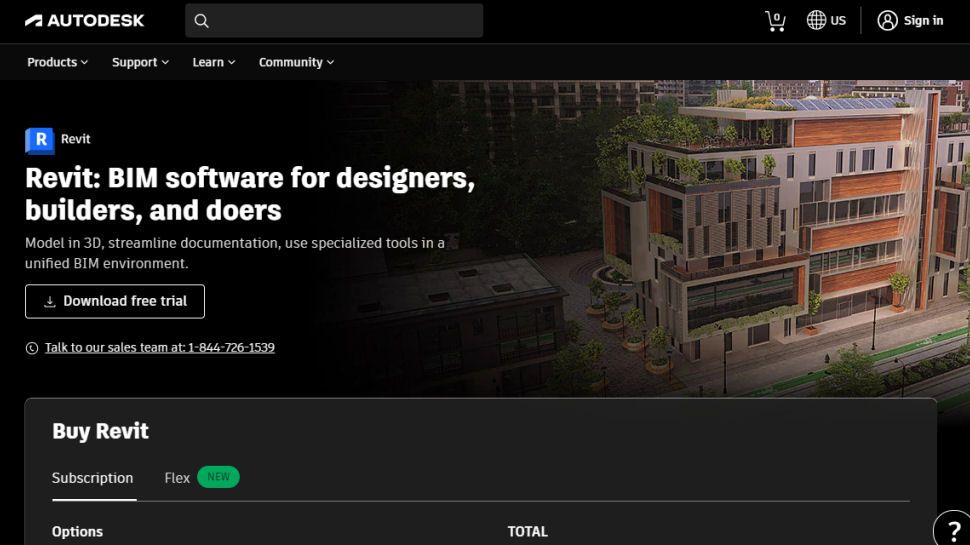Switch to the Subscription tab
The image size is (970, 545).
pos(93,478)
